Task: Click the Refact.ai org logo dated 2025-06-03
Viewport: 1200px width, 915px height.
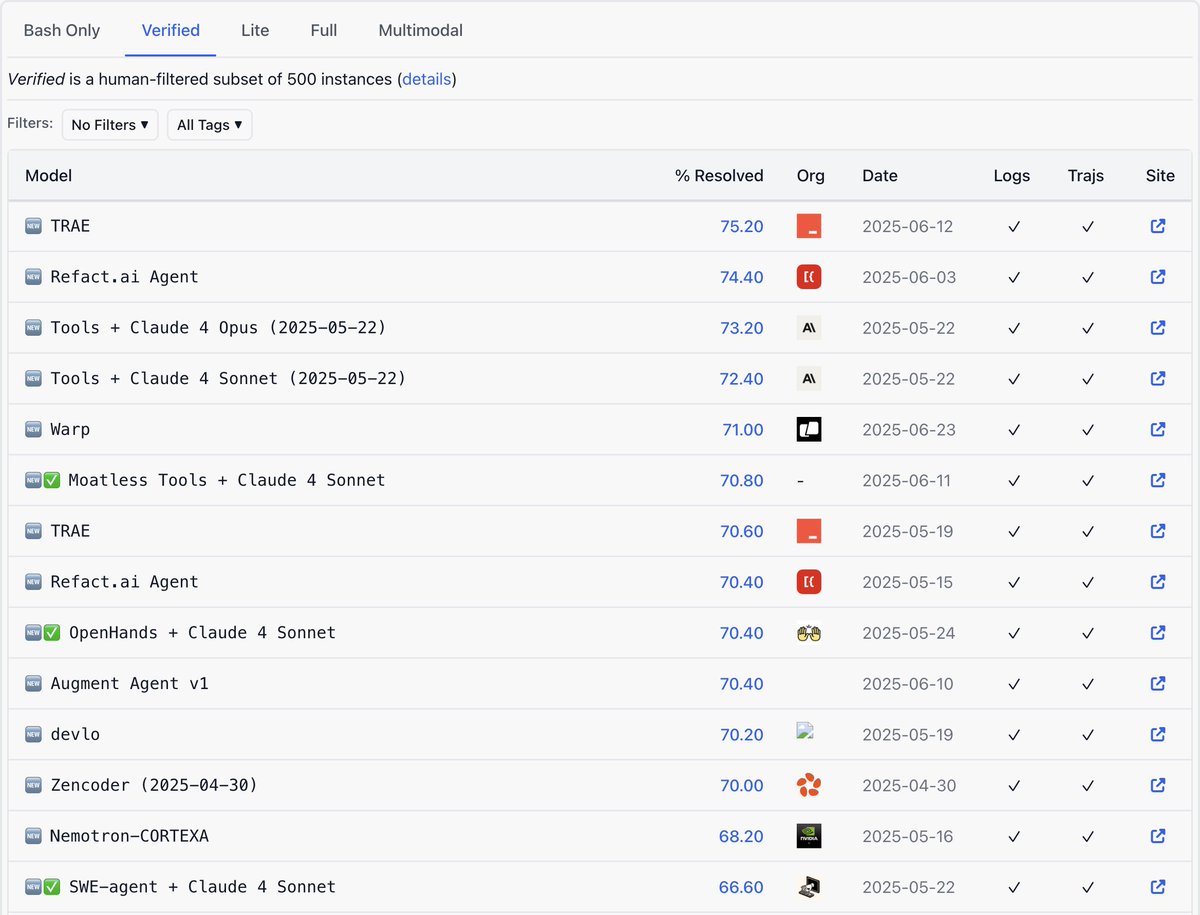Action: [809, 277]
